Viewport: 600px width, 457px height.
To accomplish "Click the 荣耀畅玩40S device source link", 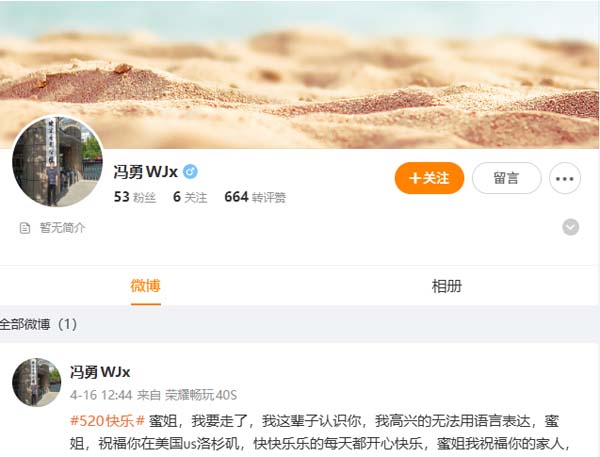I will [201, 395].
